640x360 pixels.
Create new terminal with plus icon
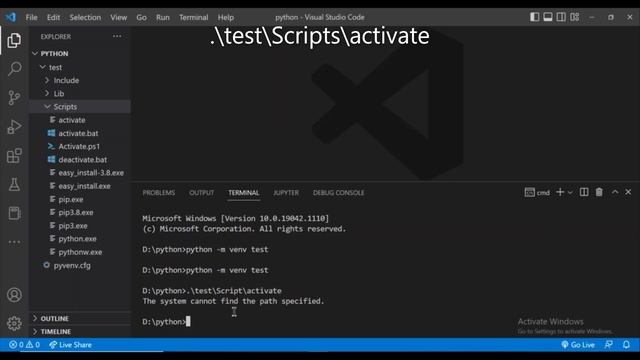pos(560,192)
